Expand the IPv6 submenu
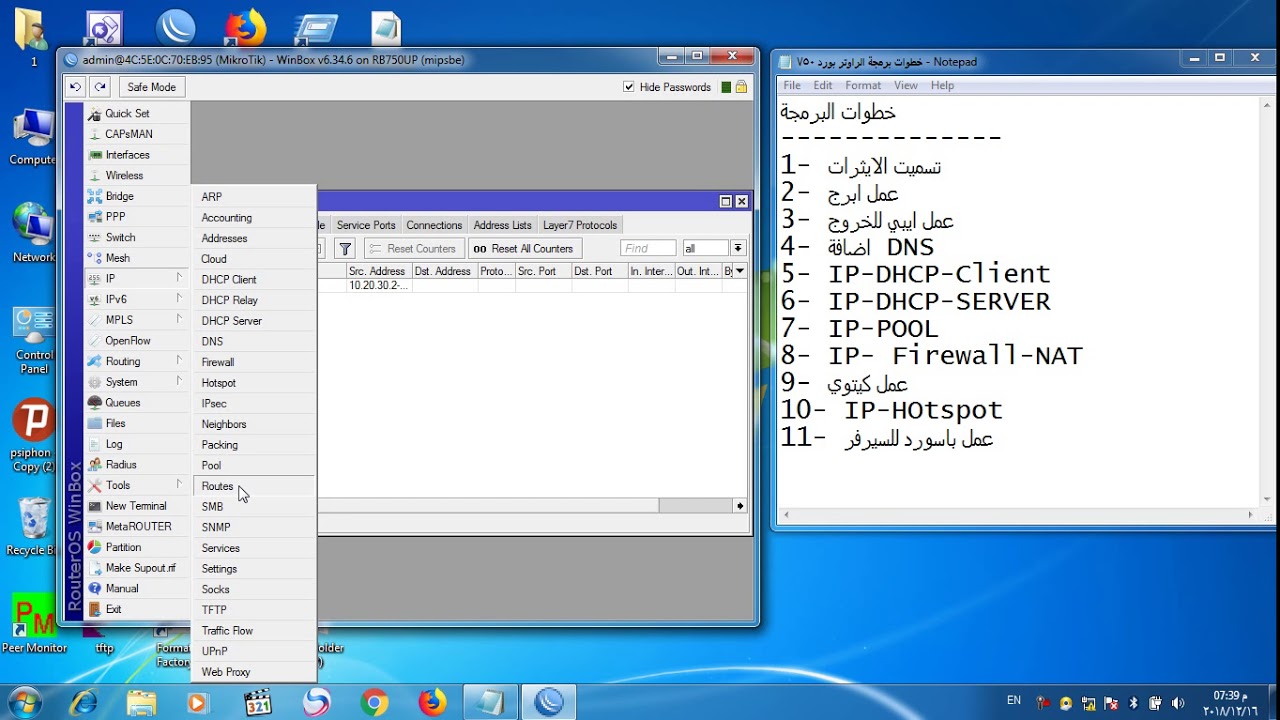Image resolution: width=1280 pixels, height=720 pixels. coord(136,300)
